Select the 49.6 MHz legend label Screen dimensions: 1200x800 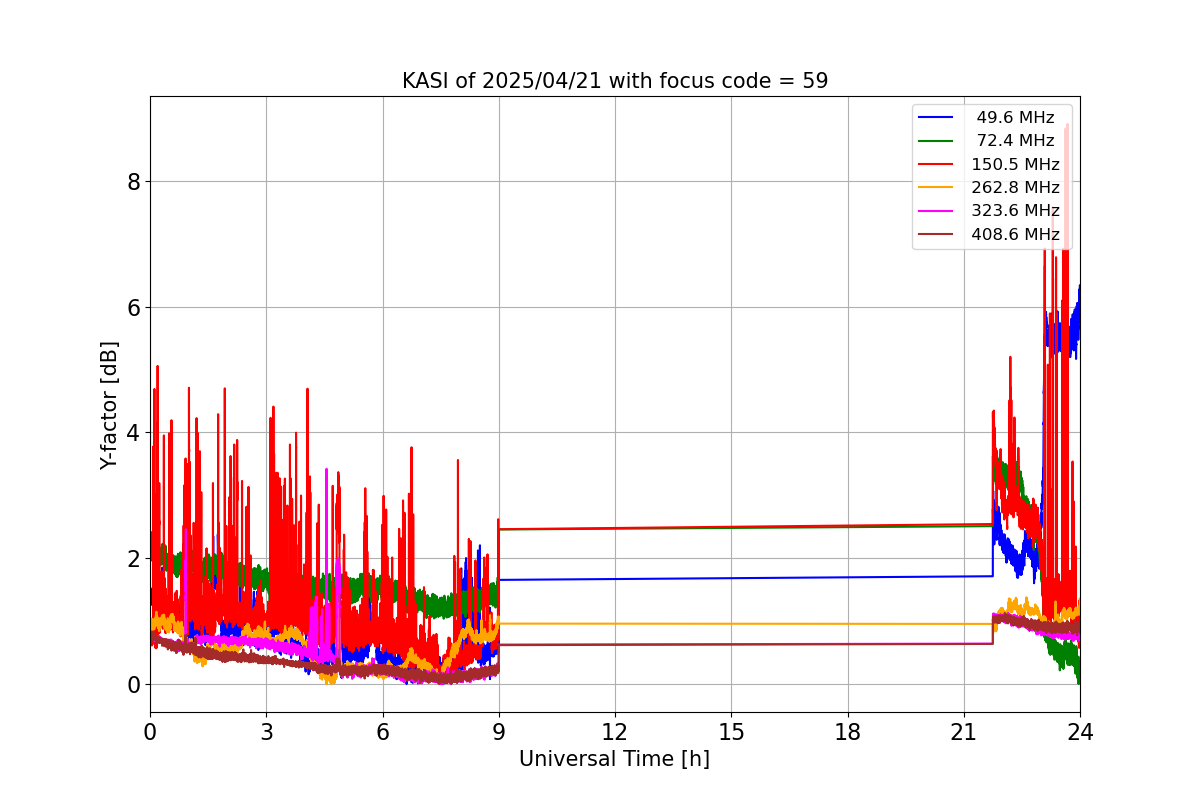click(x=1015, y=117)
